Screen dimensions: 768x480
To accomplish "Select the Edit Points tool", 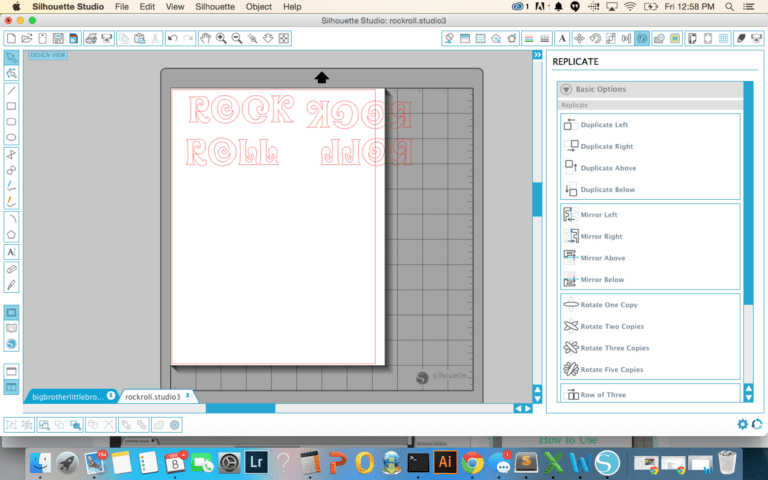I will click(x=11, y=73).
